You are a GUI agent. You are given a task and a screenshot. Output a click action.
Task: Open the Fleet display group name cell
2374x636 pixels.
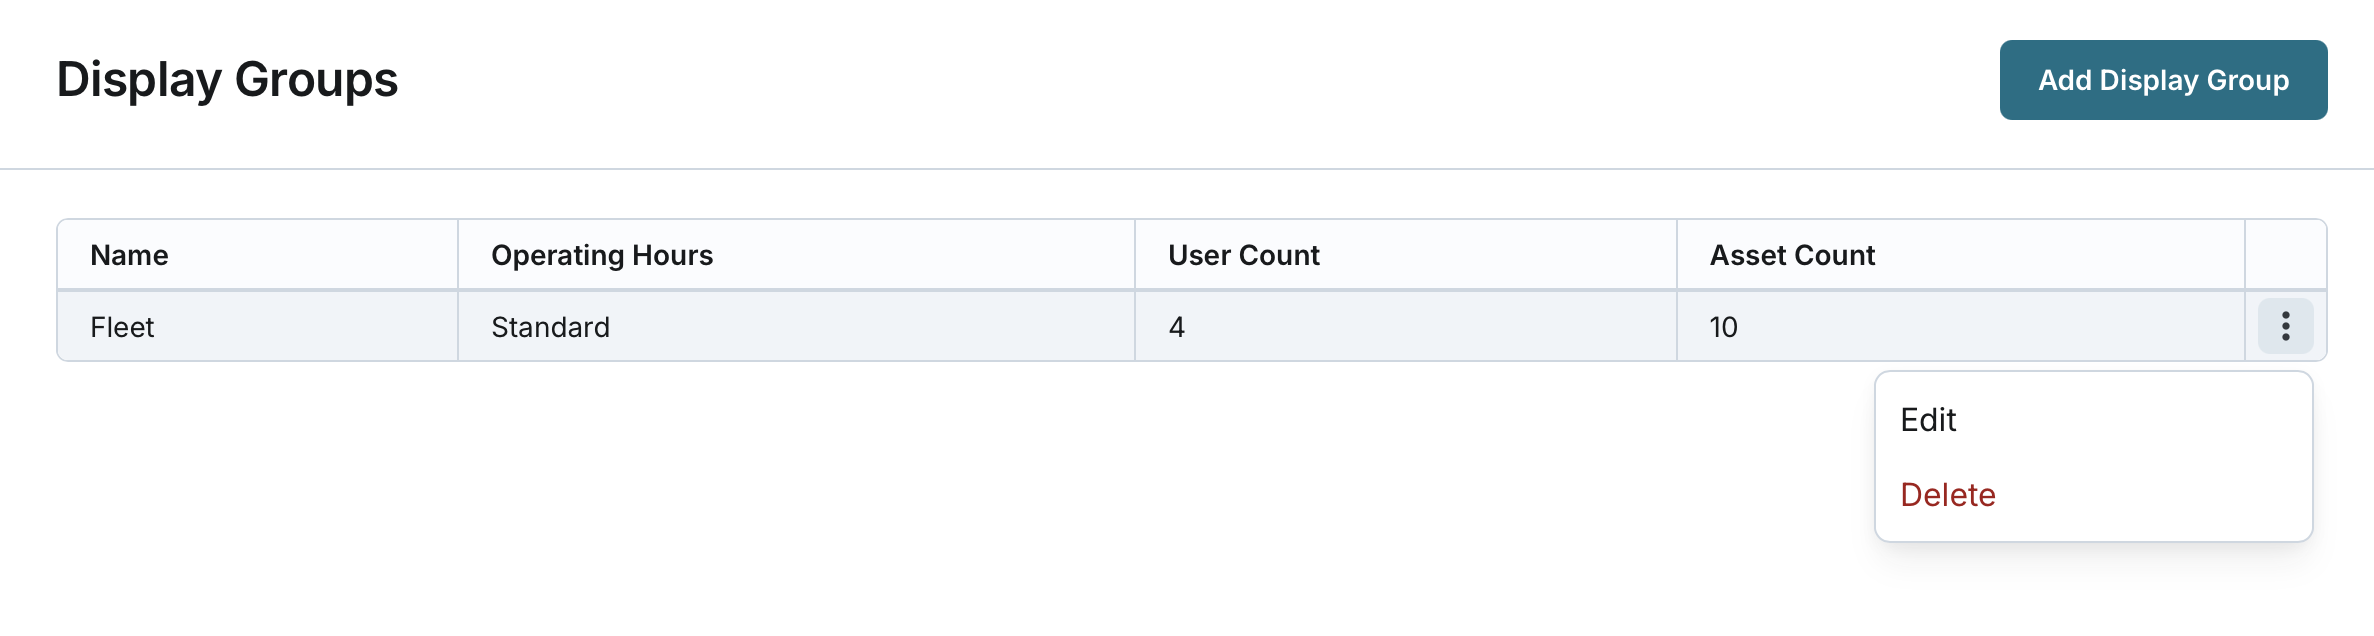pos(122,327)
